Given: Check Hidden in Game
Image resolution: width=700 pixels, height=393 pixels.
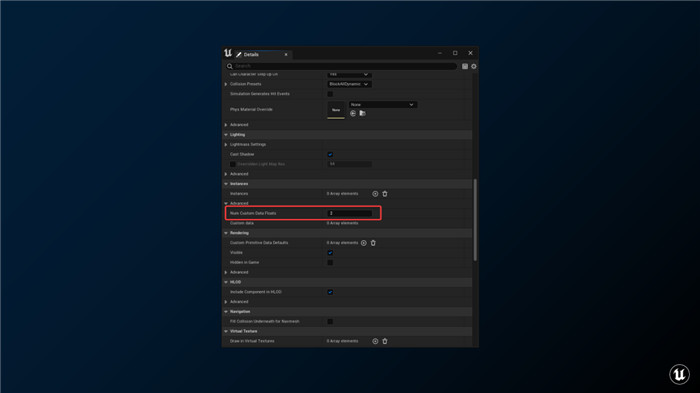Looking at the screenshot, I should (x=330, y=263).
